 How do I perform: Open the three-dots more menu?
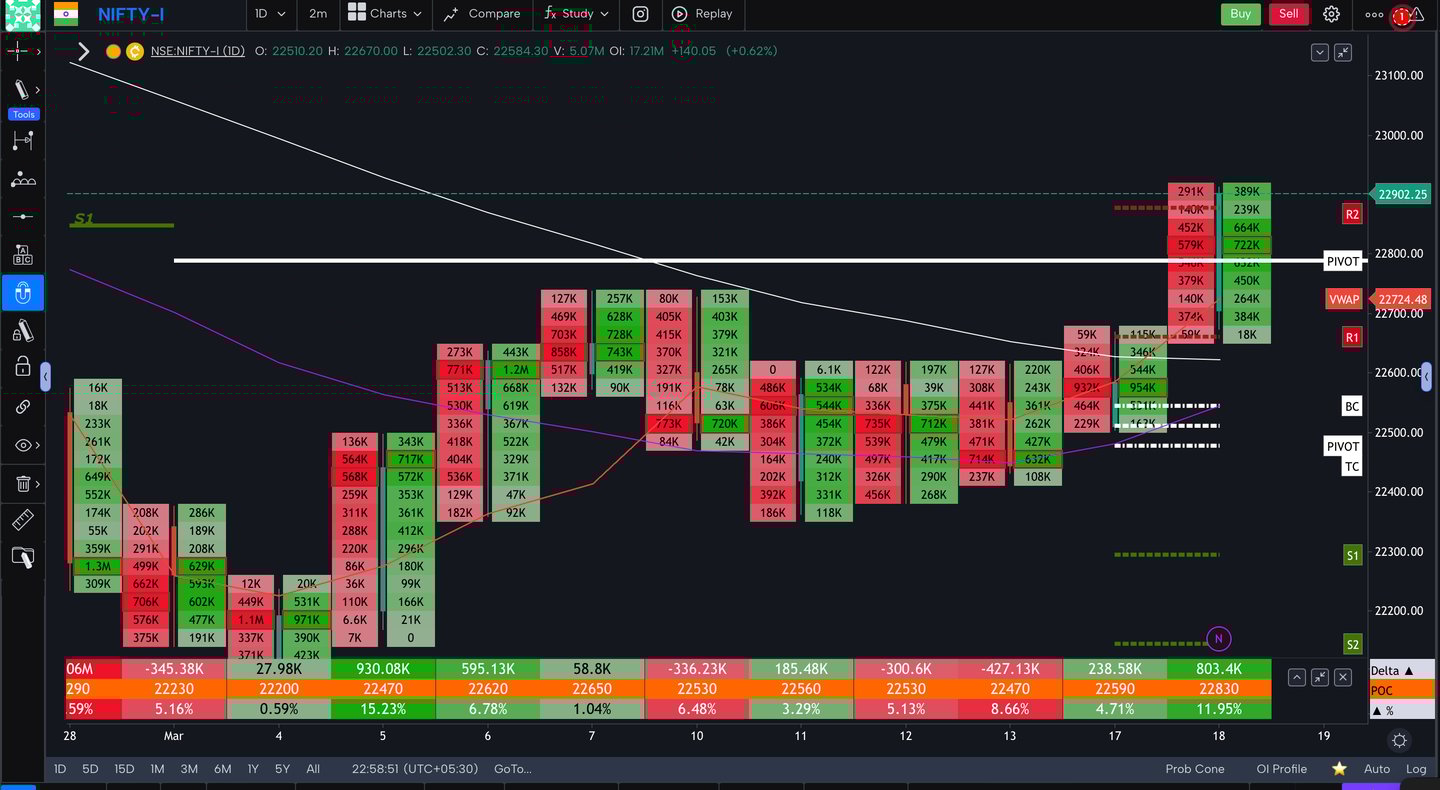pyautogui.click(x=1374, y=15)
